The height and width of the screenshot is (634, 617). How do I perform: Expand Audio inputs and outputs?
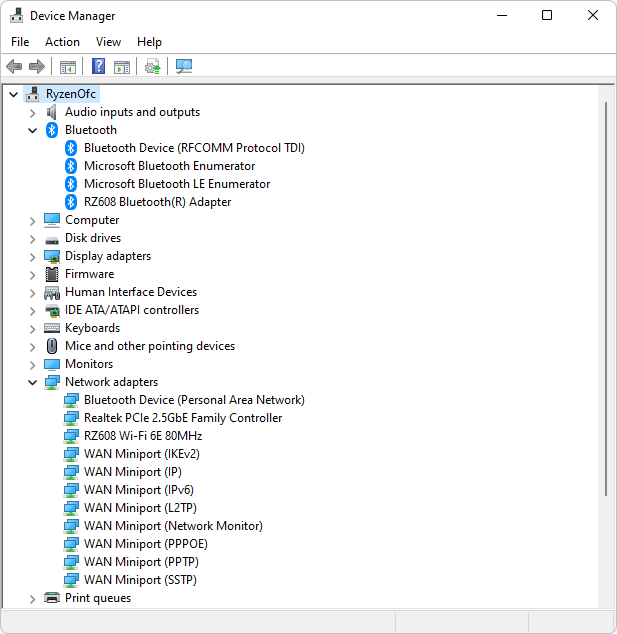click(33, 113)
